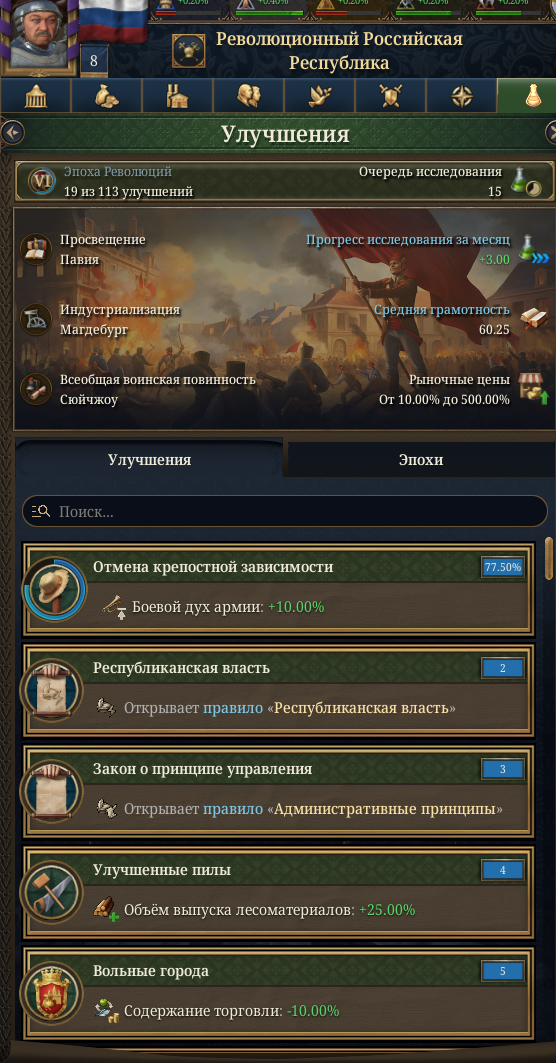Switch to the Эпохи tab

[x=420, y=460]
